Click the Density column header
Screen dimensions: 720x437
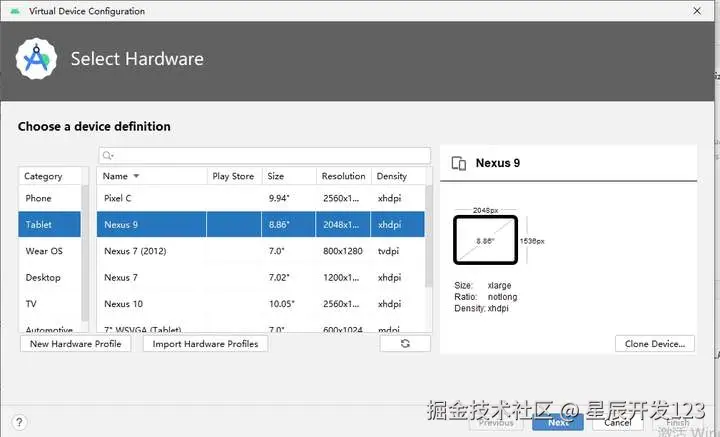(398, 176)
